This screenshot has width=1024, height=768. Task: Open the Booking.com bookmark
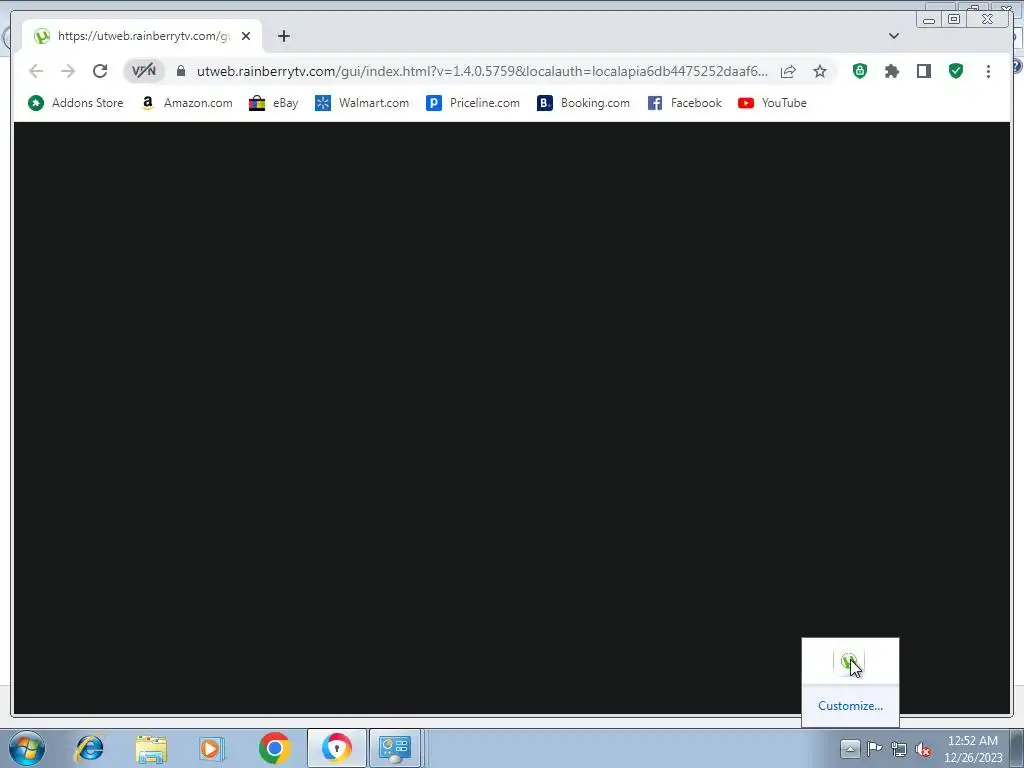[x=584, y=103]
